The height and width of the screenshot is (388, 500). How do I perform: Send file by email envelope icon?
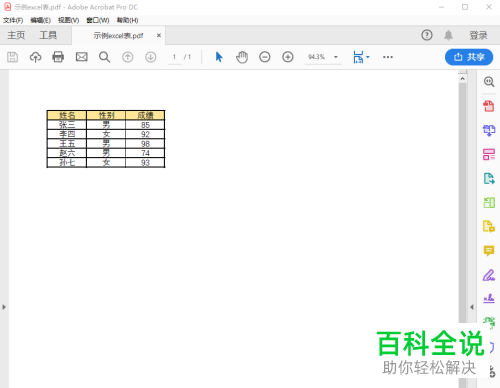point(81,57)
